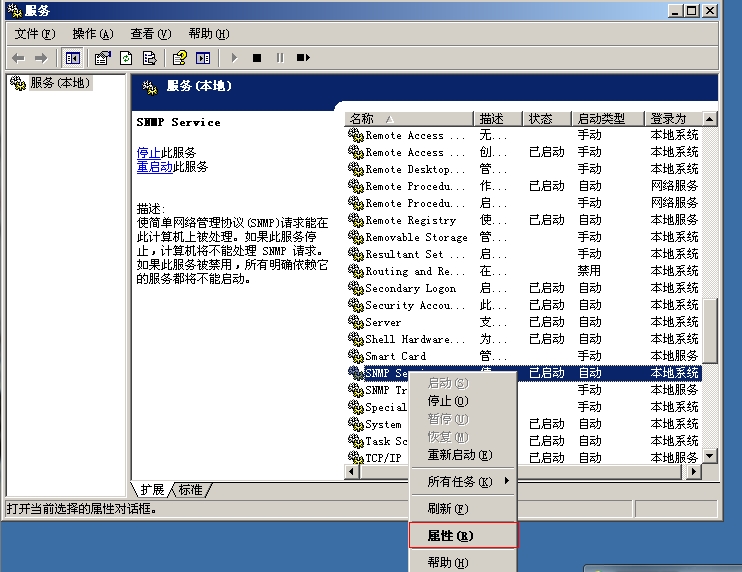Click the 重启动 this service link
Image resolution: width=742 pixels, height=572 pixels.
155,167
